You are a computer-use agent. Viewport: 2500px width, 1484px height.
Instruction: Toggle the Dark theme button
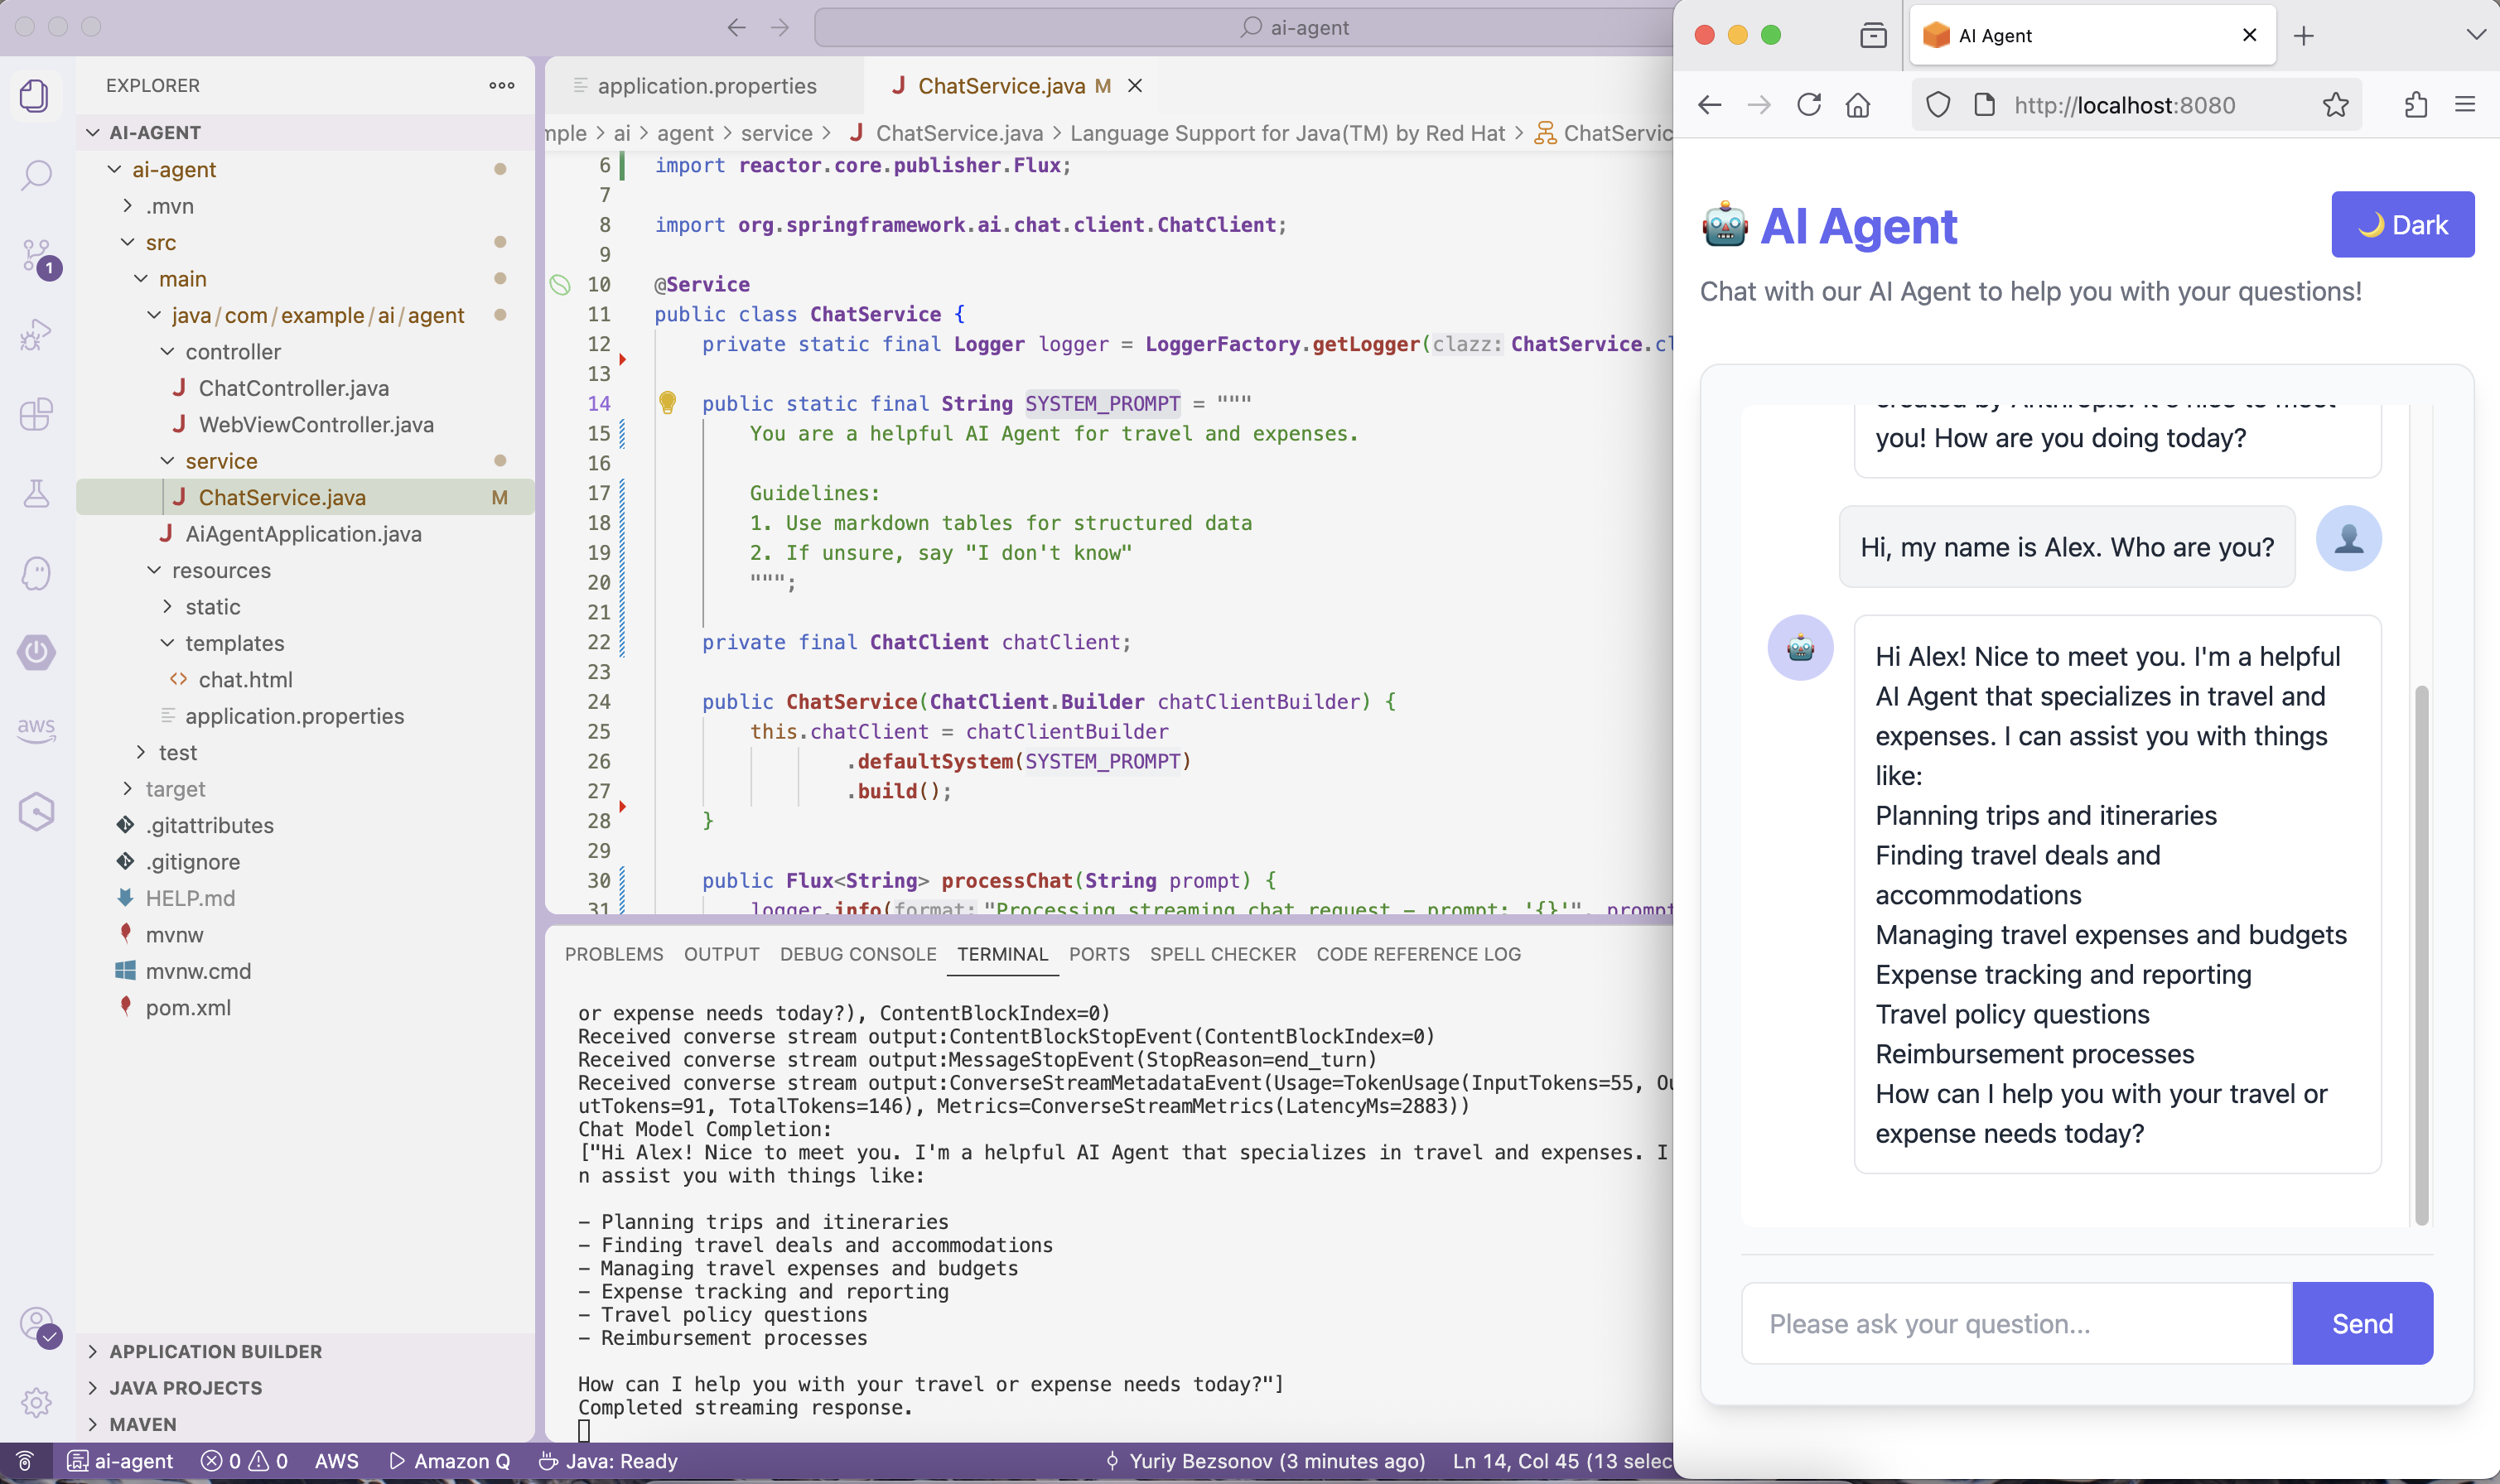[x=2401, y=225]
